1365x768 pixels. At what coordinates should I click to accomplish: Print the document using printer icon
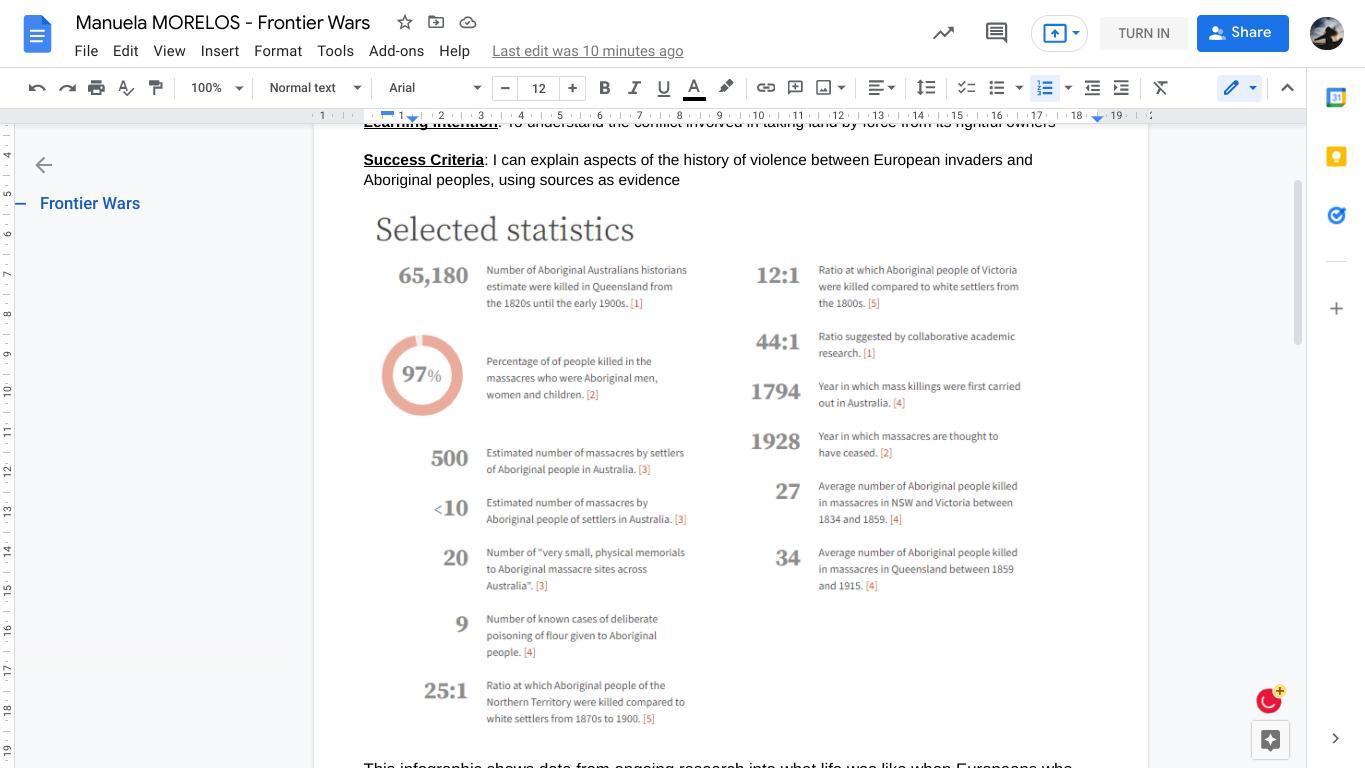[x=96, y=88]
